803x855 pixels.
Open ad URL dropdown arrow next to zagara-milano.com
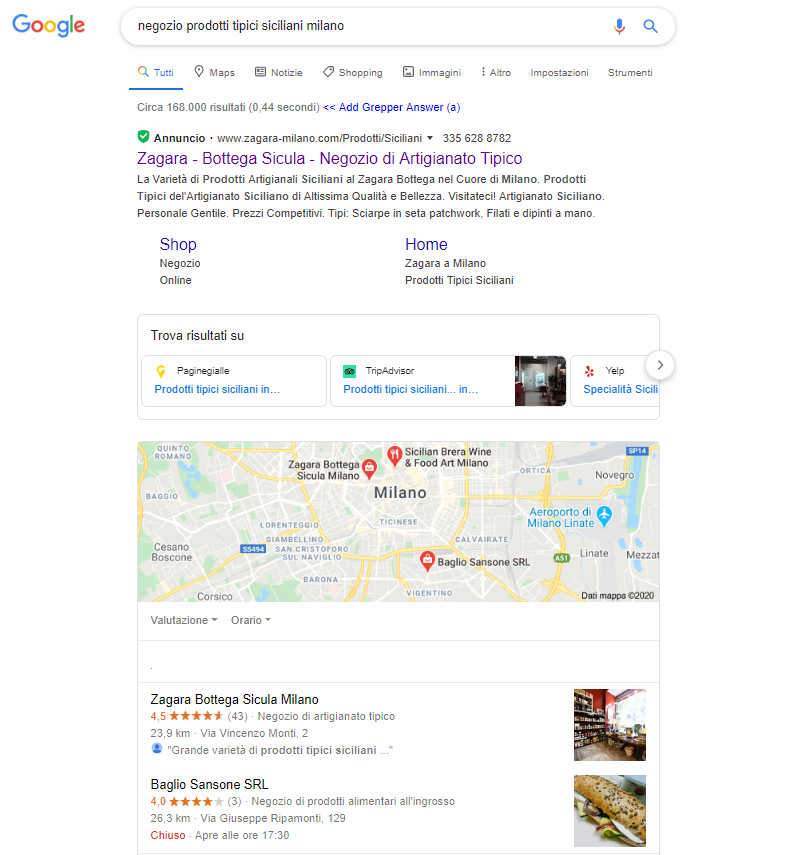(x=430, y=138)
